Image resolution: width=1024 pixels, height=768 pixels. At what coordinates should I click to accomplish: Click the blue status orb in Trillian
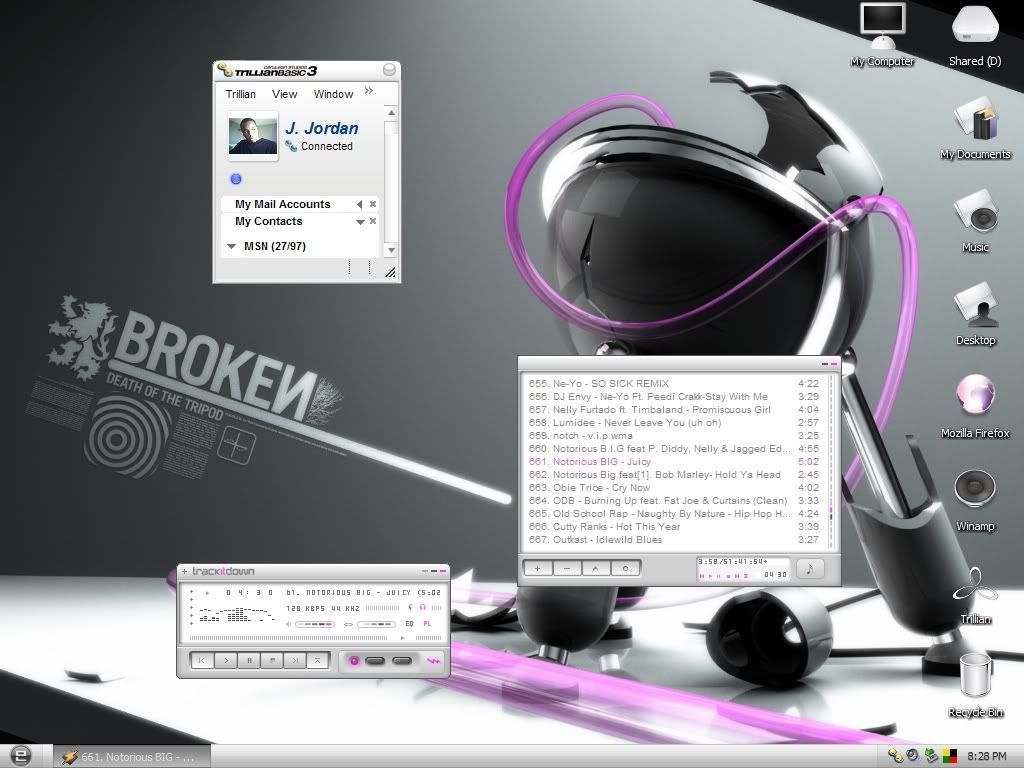(236, 179)
